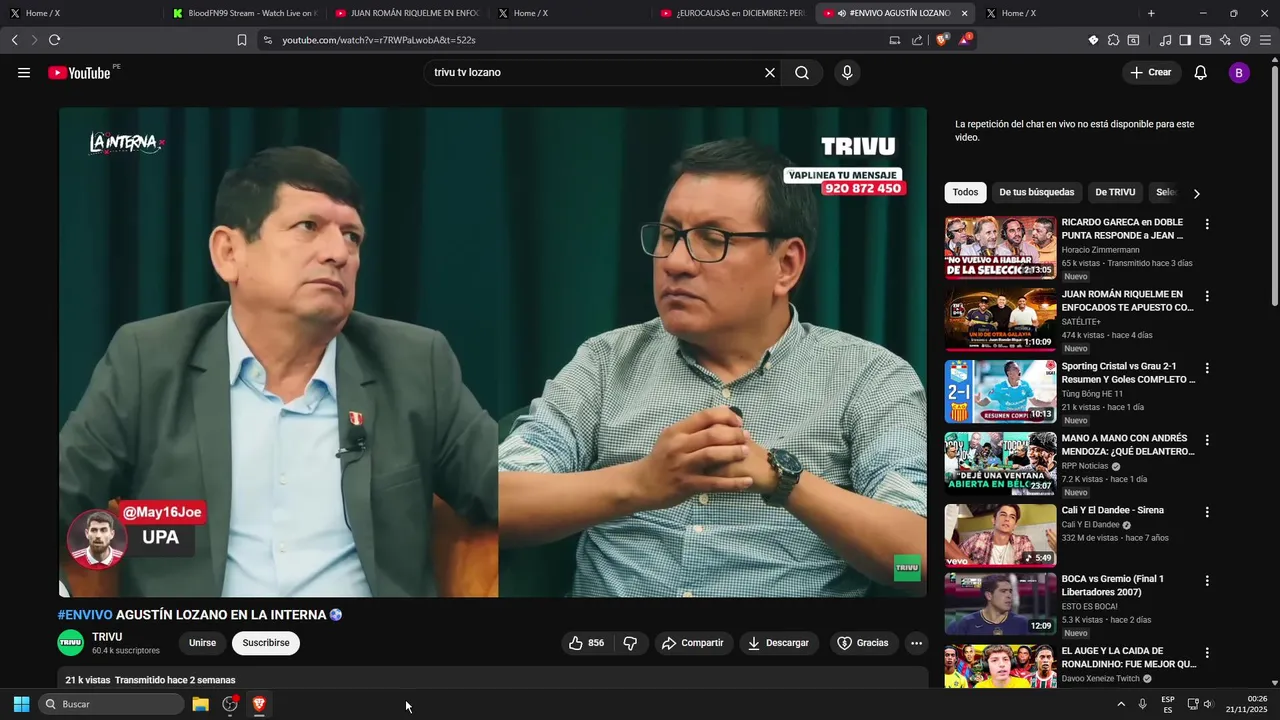Open options for Sporting Cristal vs Grau video

coord(1207,368)
